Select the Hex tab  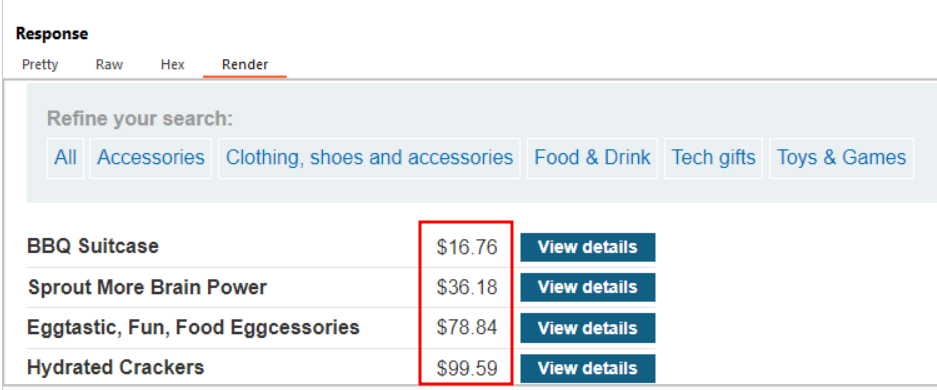[x=173, y=65]
